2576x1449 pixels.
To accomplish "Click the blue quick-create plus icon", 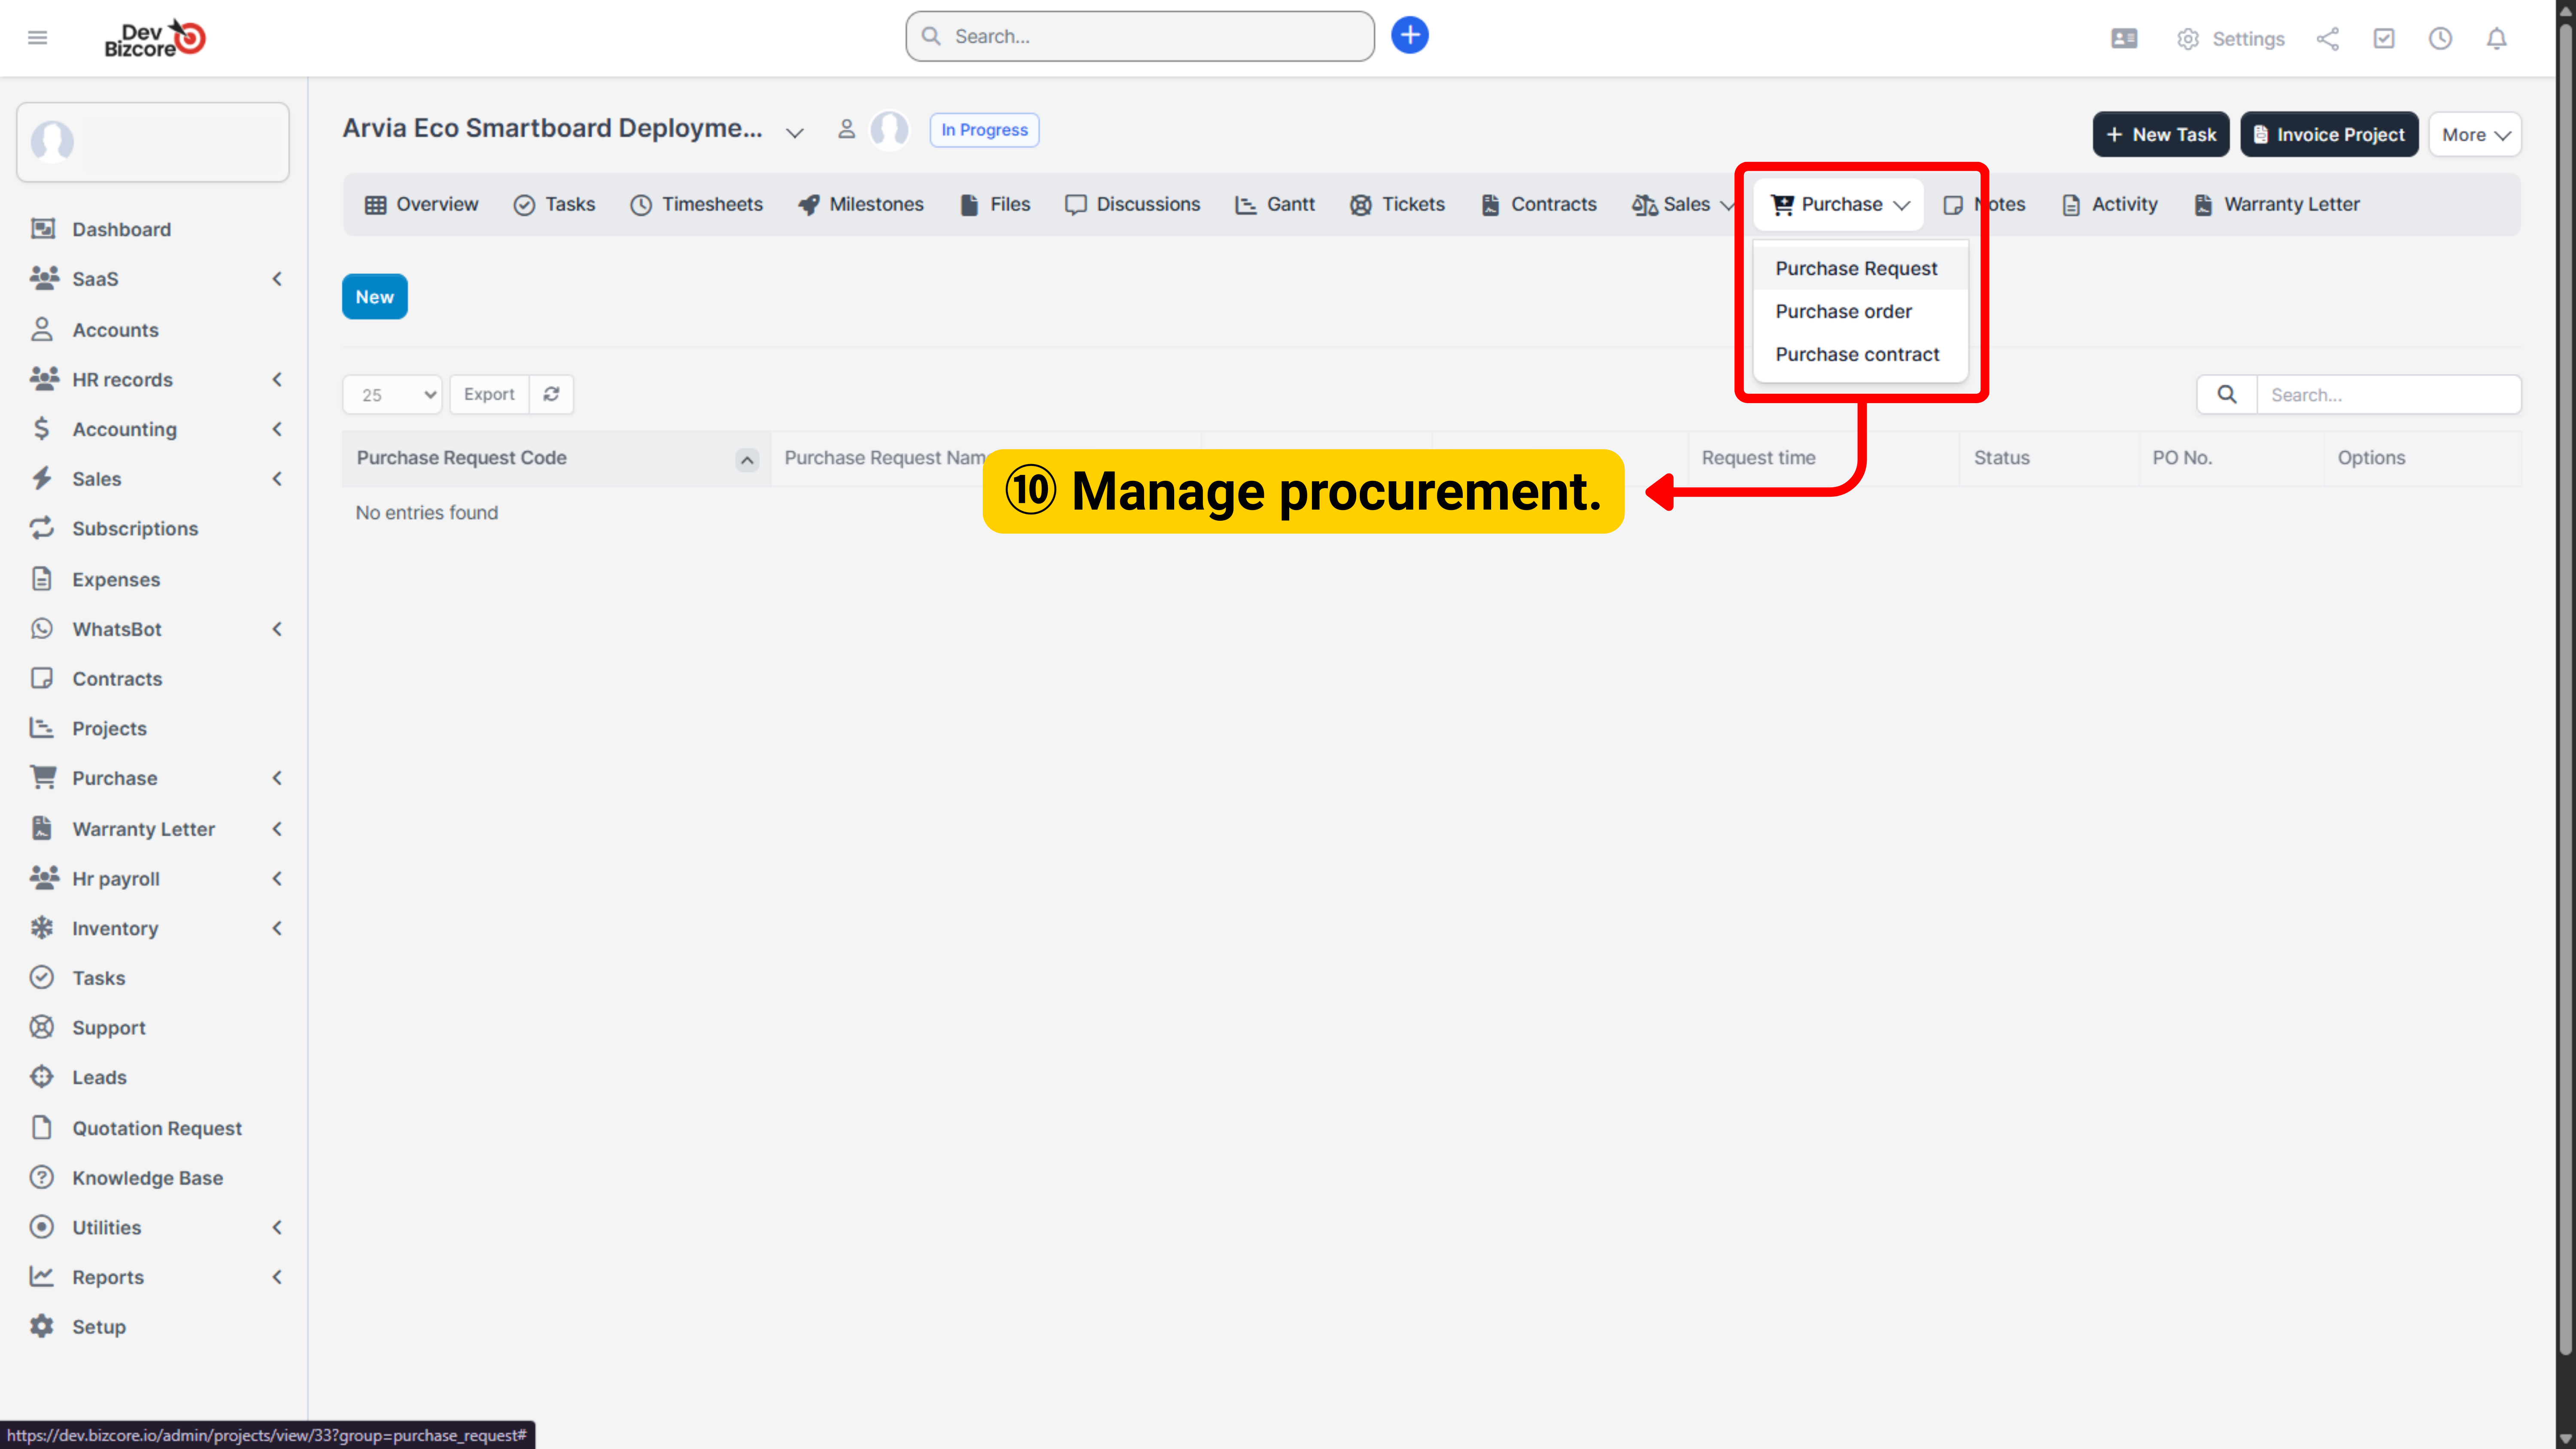I will point(1409,36).
